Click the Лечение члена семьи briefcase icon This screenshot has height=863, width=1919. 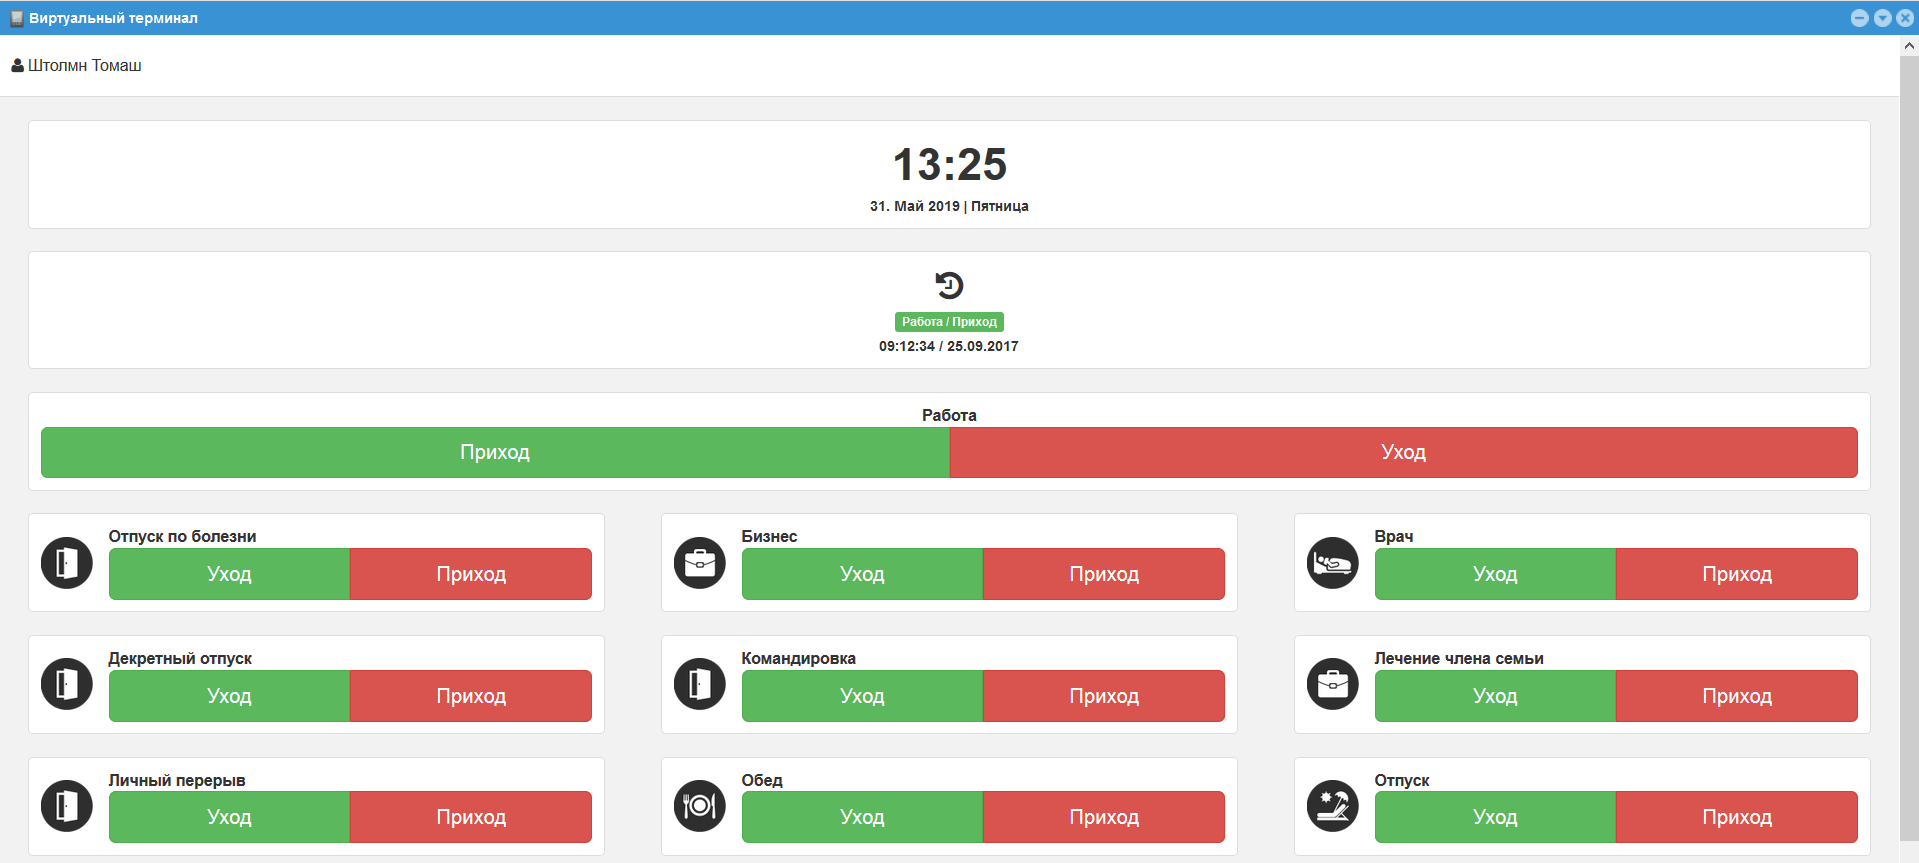(1333, 684)
